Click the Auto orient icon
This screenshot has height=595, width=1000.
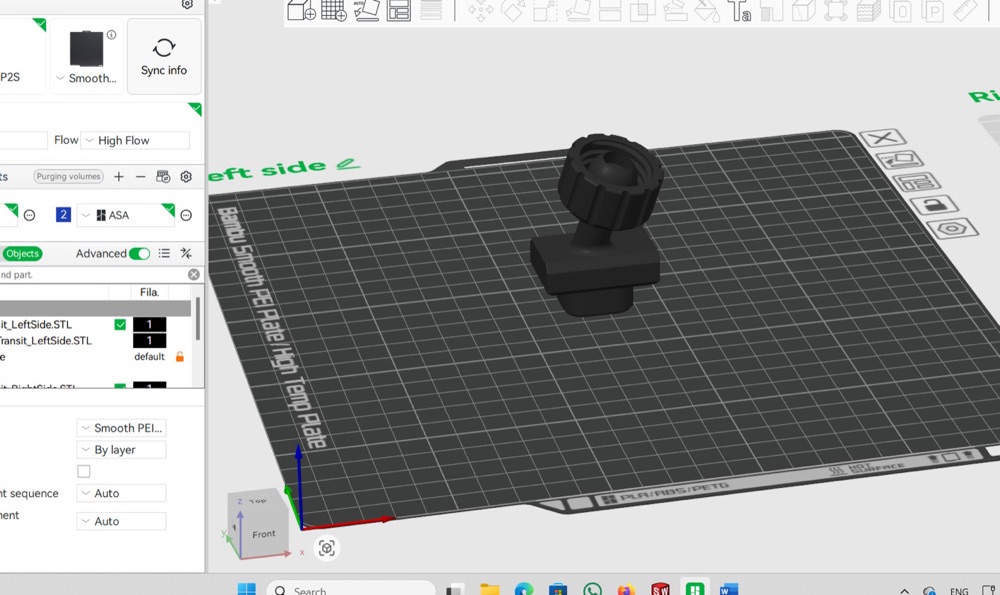[366, 10]
